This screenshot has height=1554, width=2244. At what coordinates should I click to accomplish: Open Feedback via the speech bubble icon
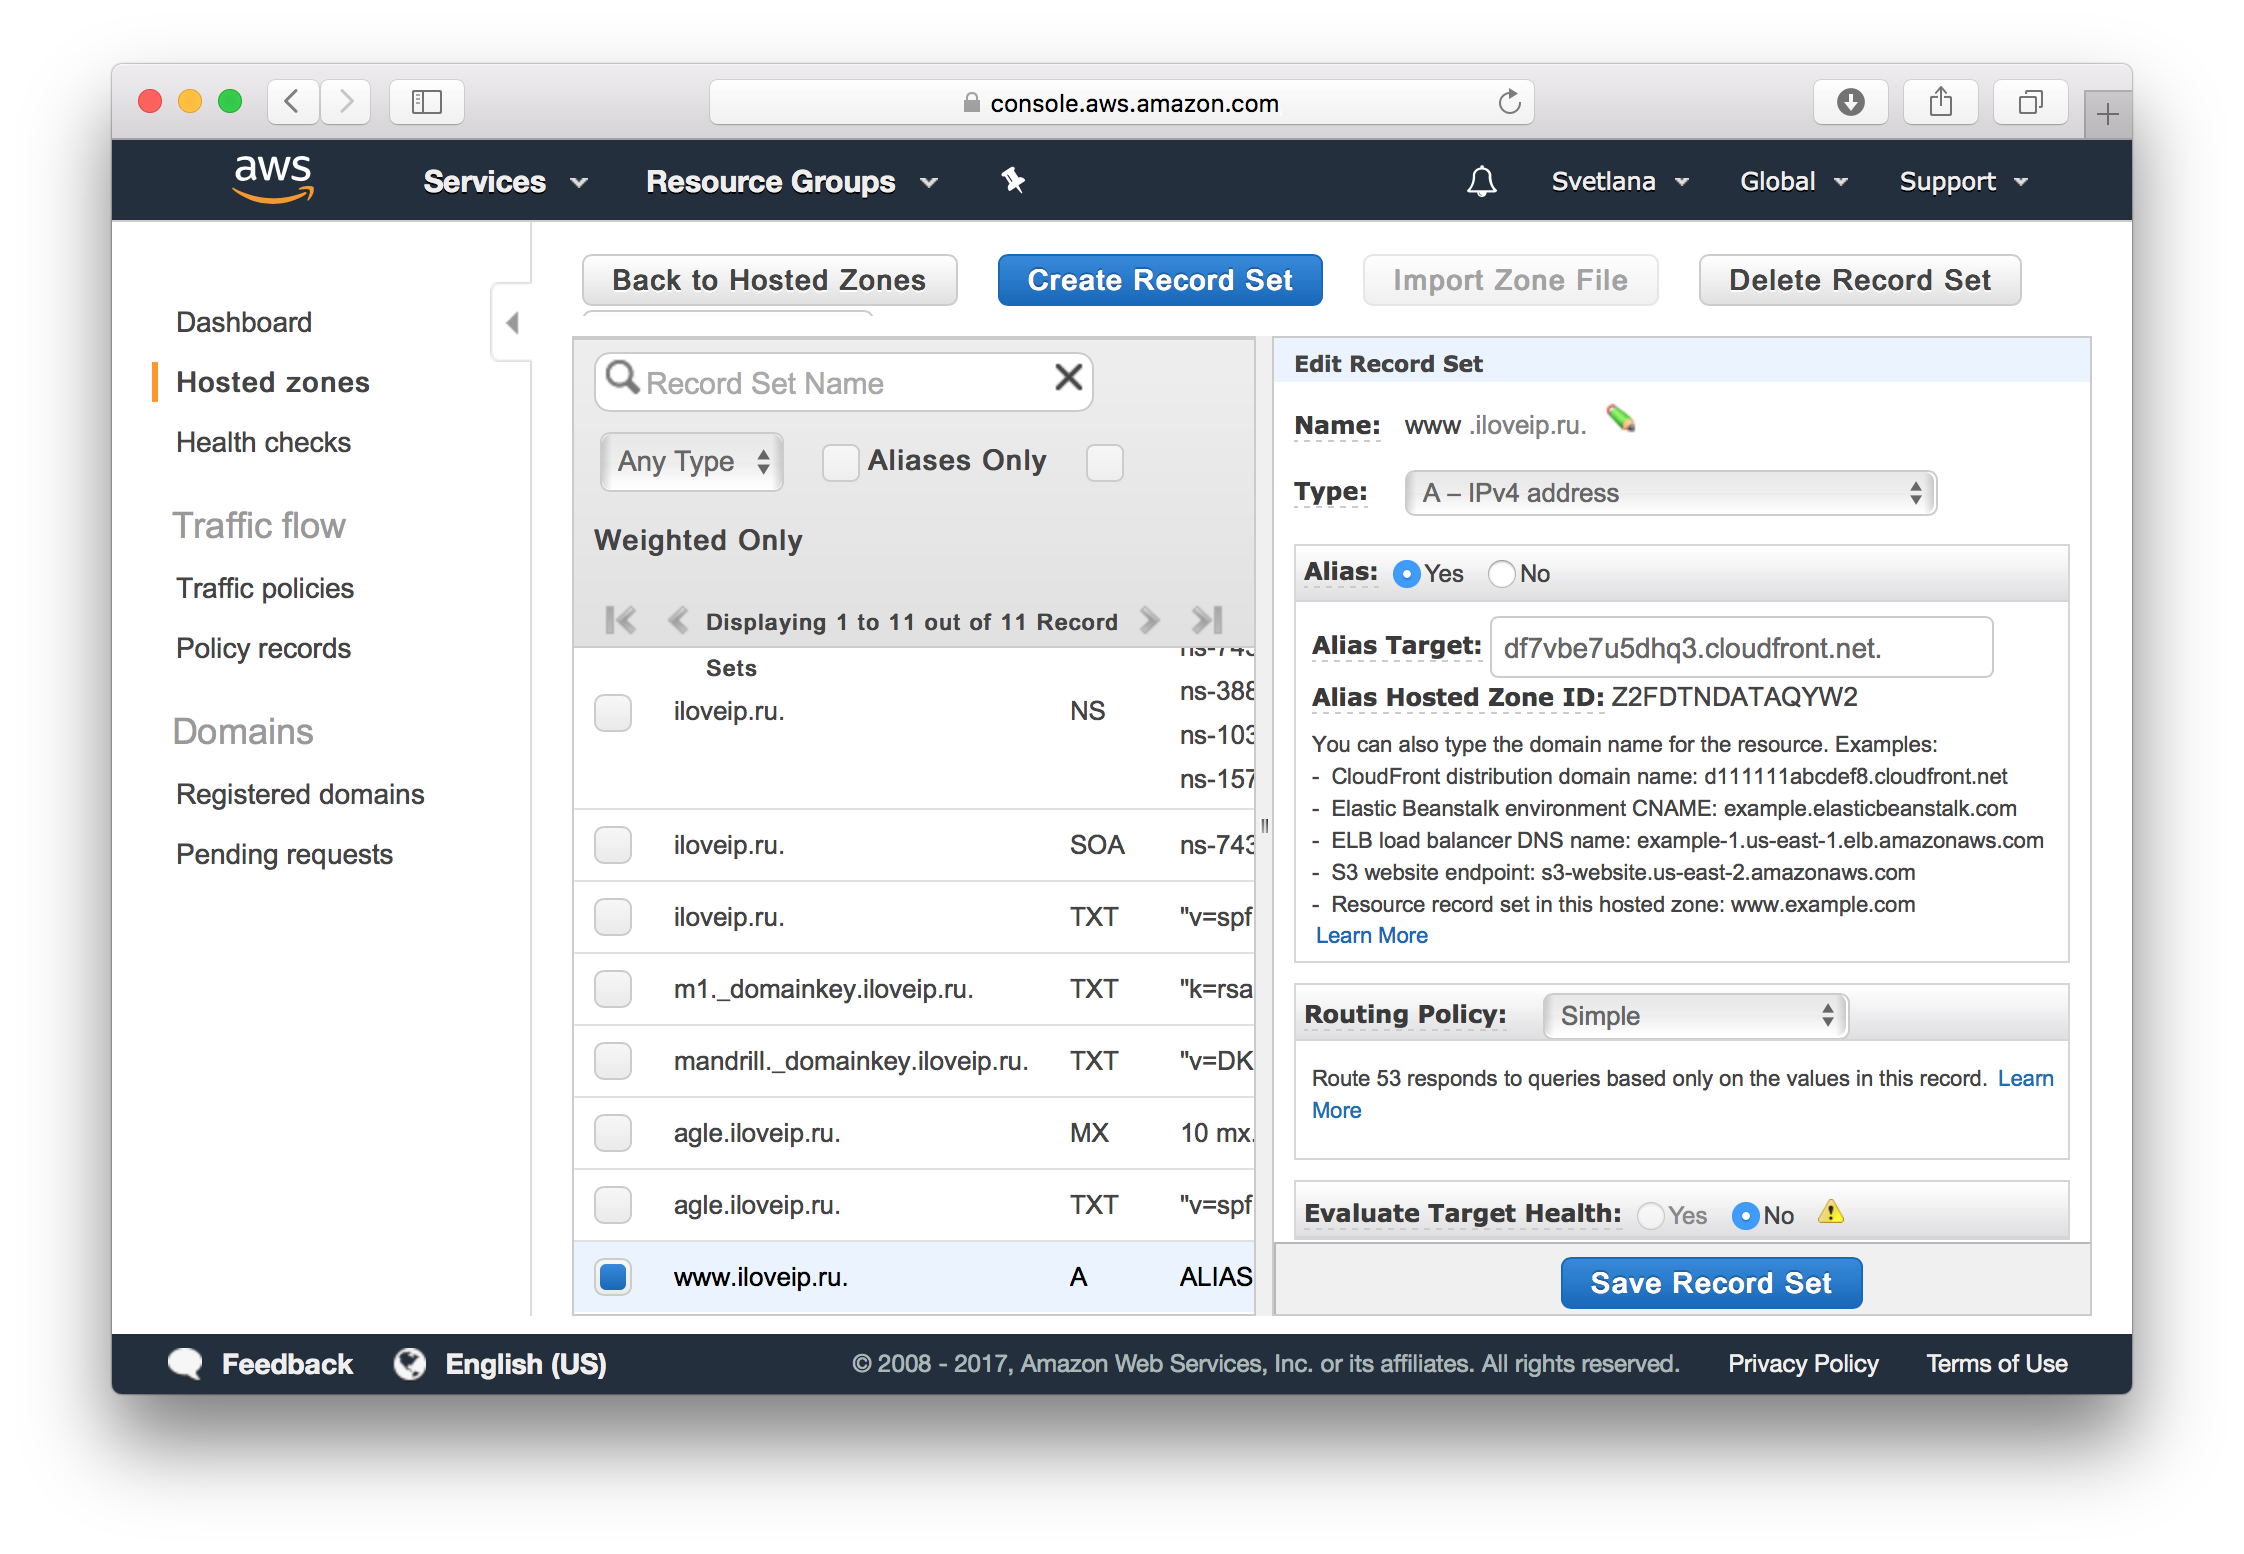coord(185,1363)
